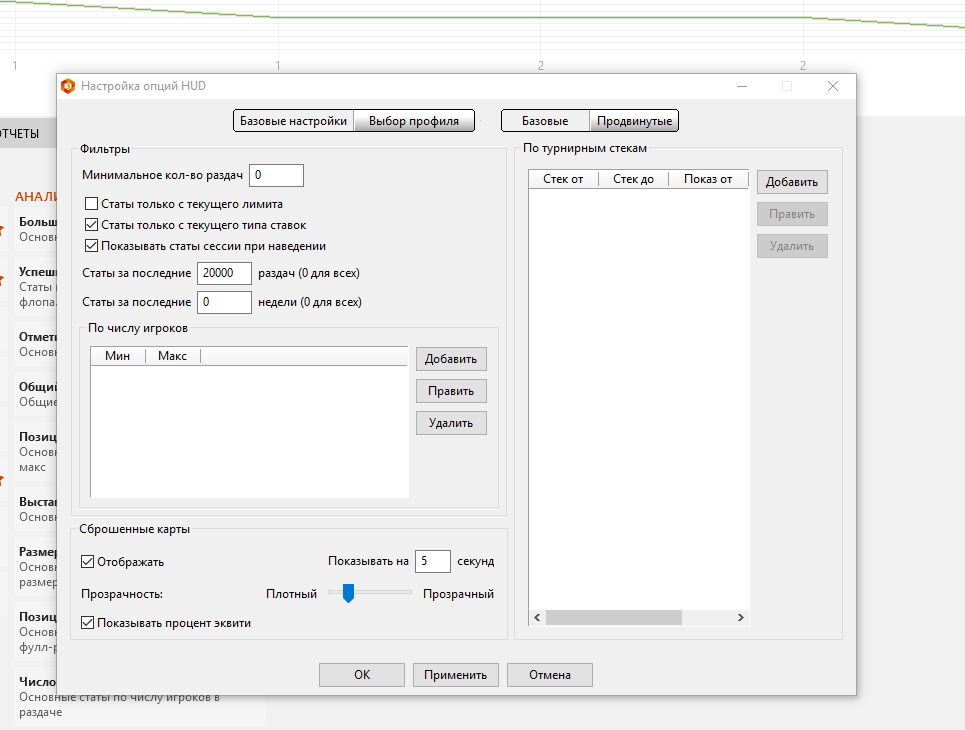This screenshot has height=730, width=965.
Task: Select the seconds input showing 5
Action: [433, 561]
